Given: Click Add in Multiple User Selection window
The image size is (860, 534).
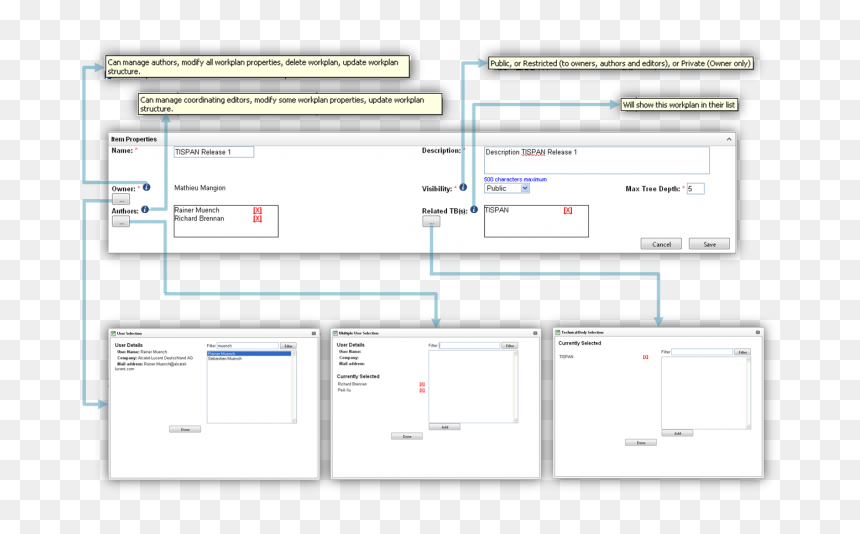Looking at the screenshot, I should pyautogui.click(x=444, y=427).
